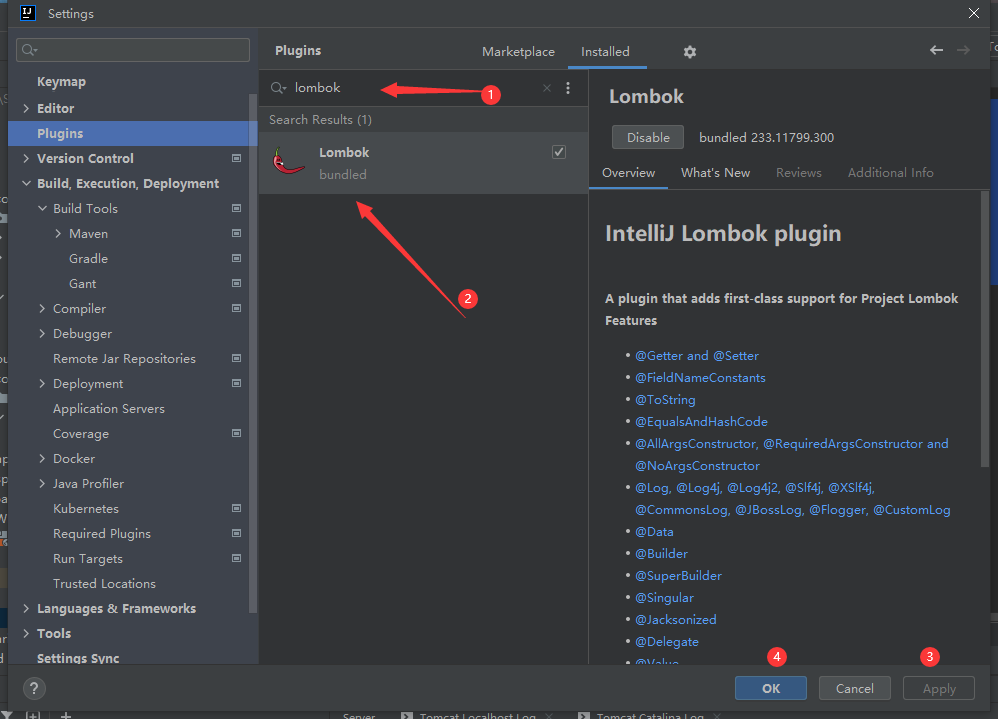Click project-level icon beside Required Plugins
The width and height of the screenshot is (998, 719).
pos(236,533)
